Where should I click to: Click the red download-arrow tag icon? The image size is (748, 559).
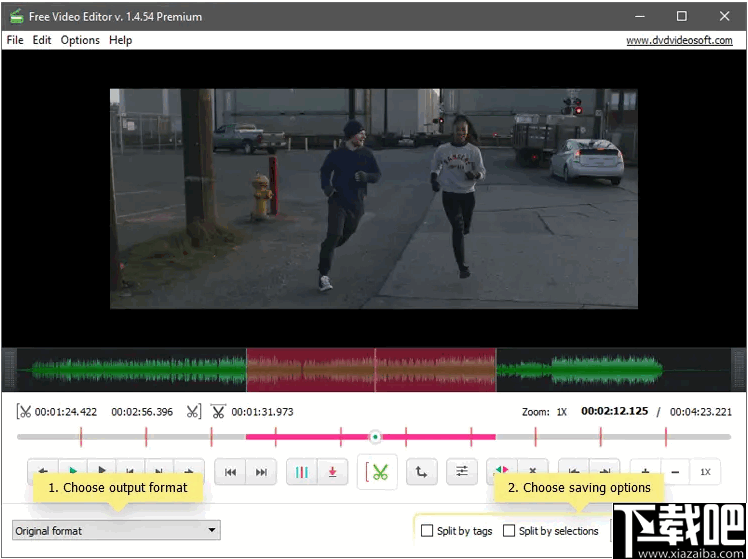[332, 472]
